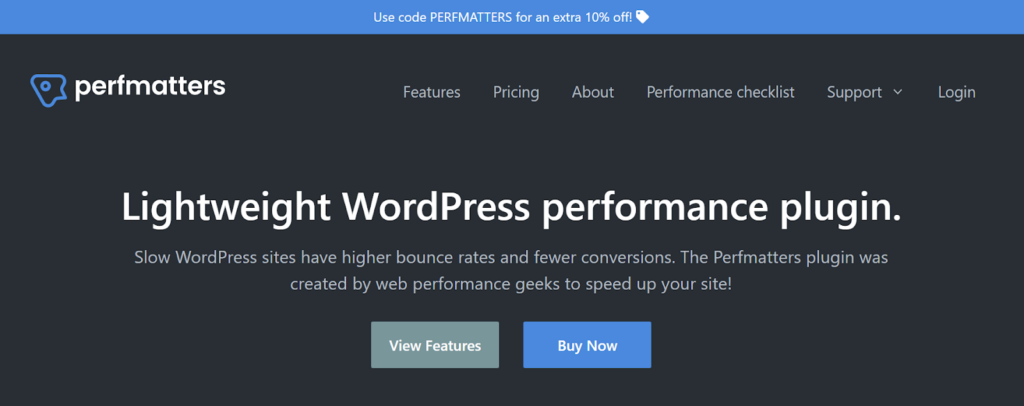Click the perfmatters wordmark text

150,88
